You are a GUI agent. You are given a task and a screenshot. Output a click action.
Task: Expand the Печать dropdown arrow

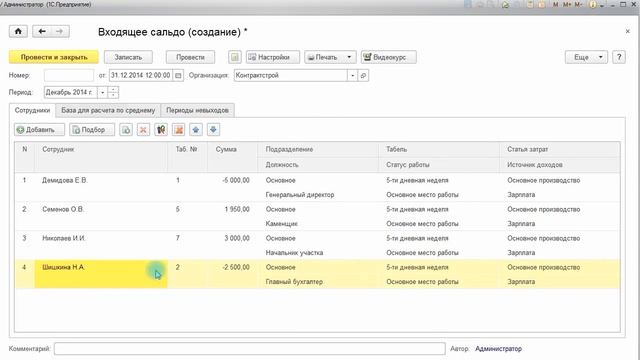[x=349, y=57]
